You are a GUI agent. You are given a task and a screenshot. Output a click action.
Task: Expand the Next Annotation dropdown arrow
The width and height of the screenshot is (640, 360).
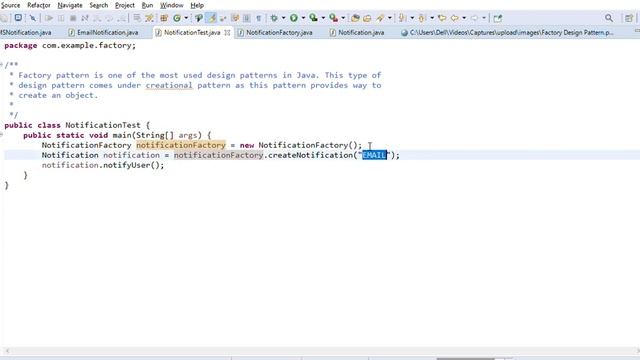412,18
